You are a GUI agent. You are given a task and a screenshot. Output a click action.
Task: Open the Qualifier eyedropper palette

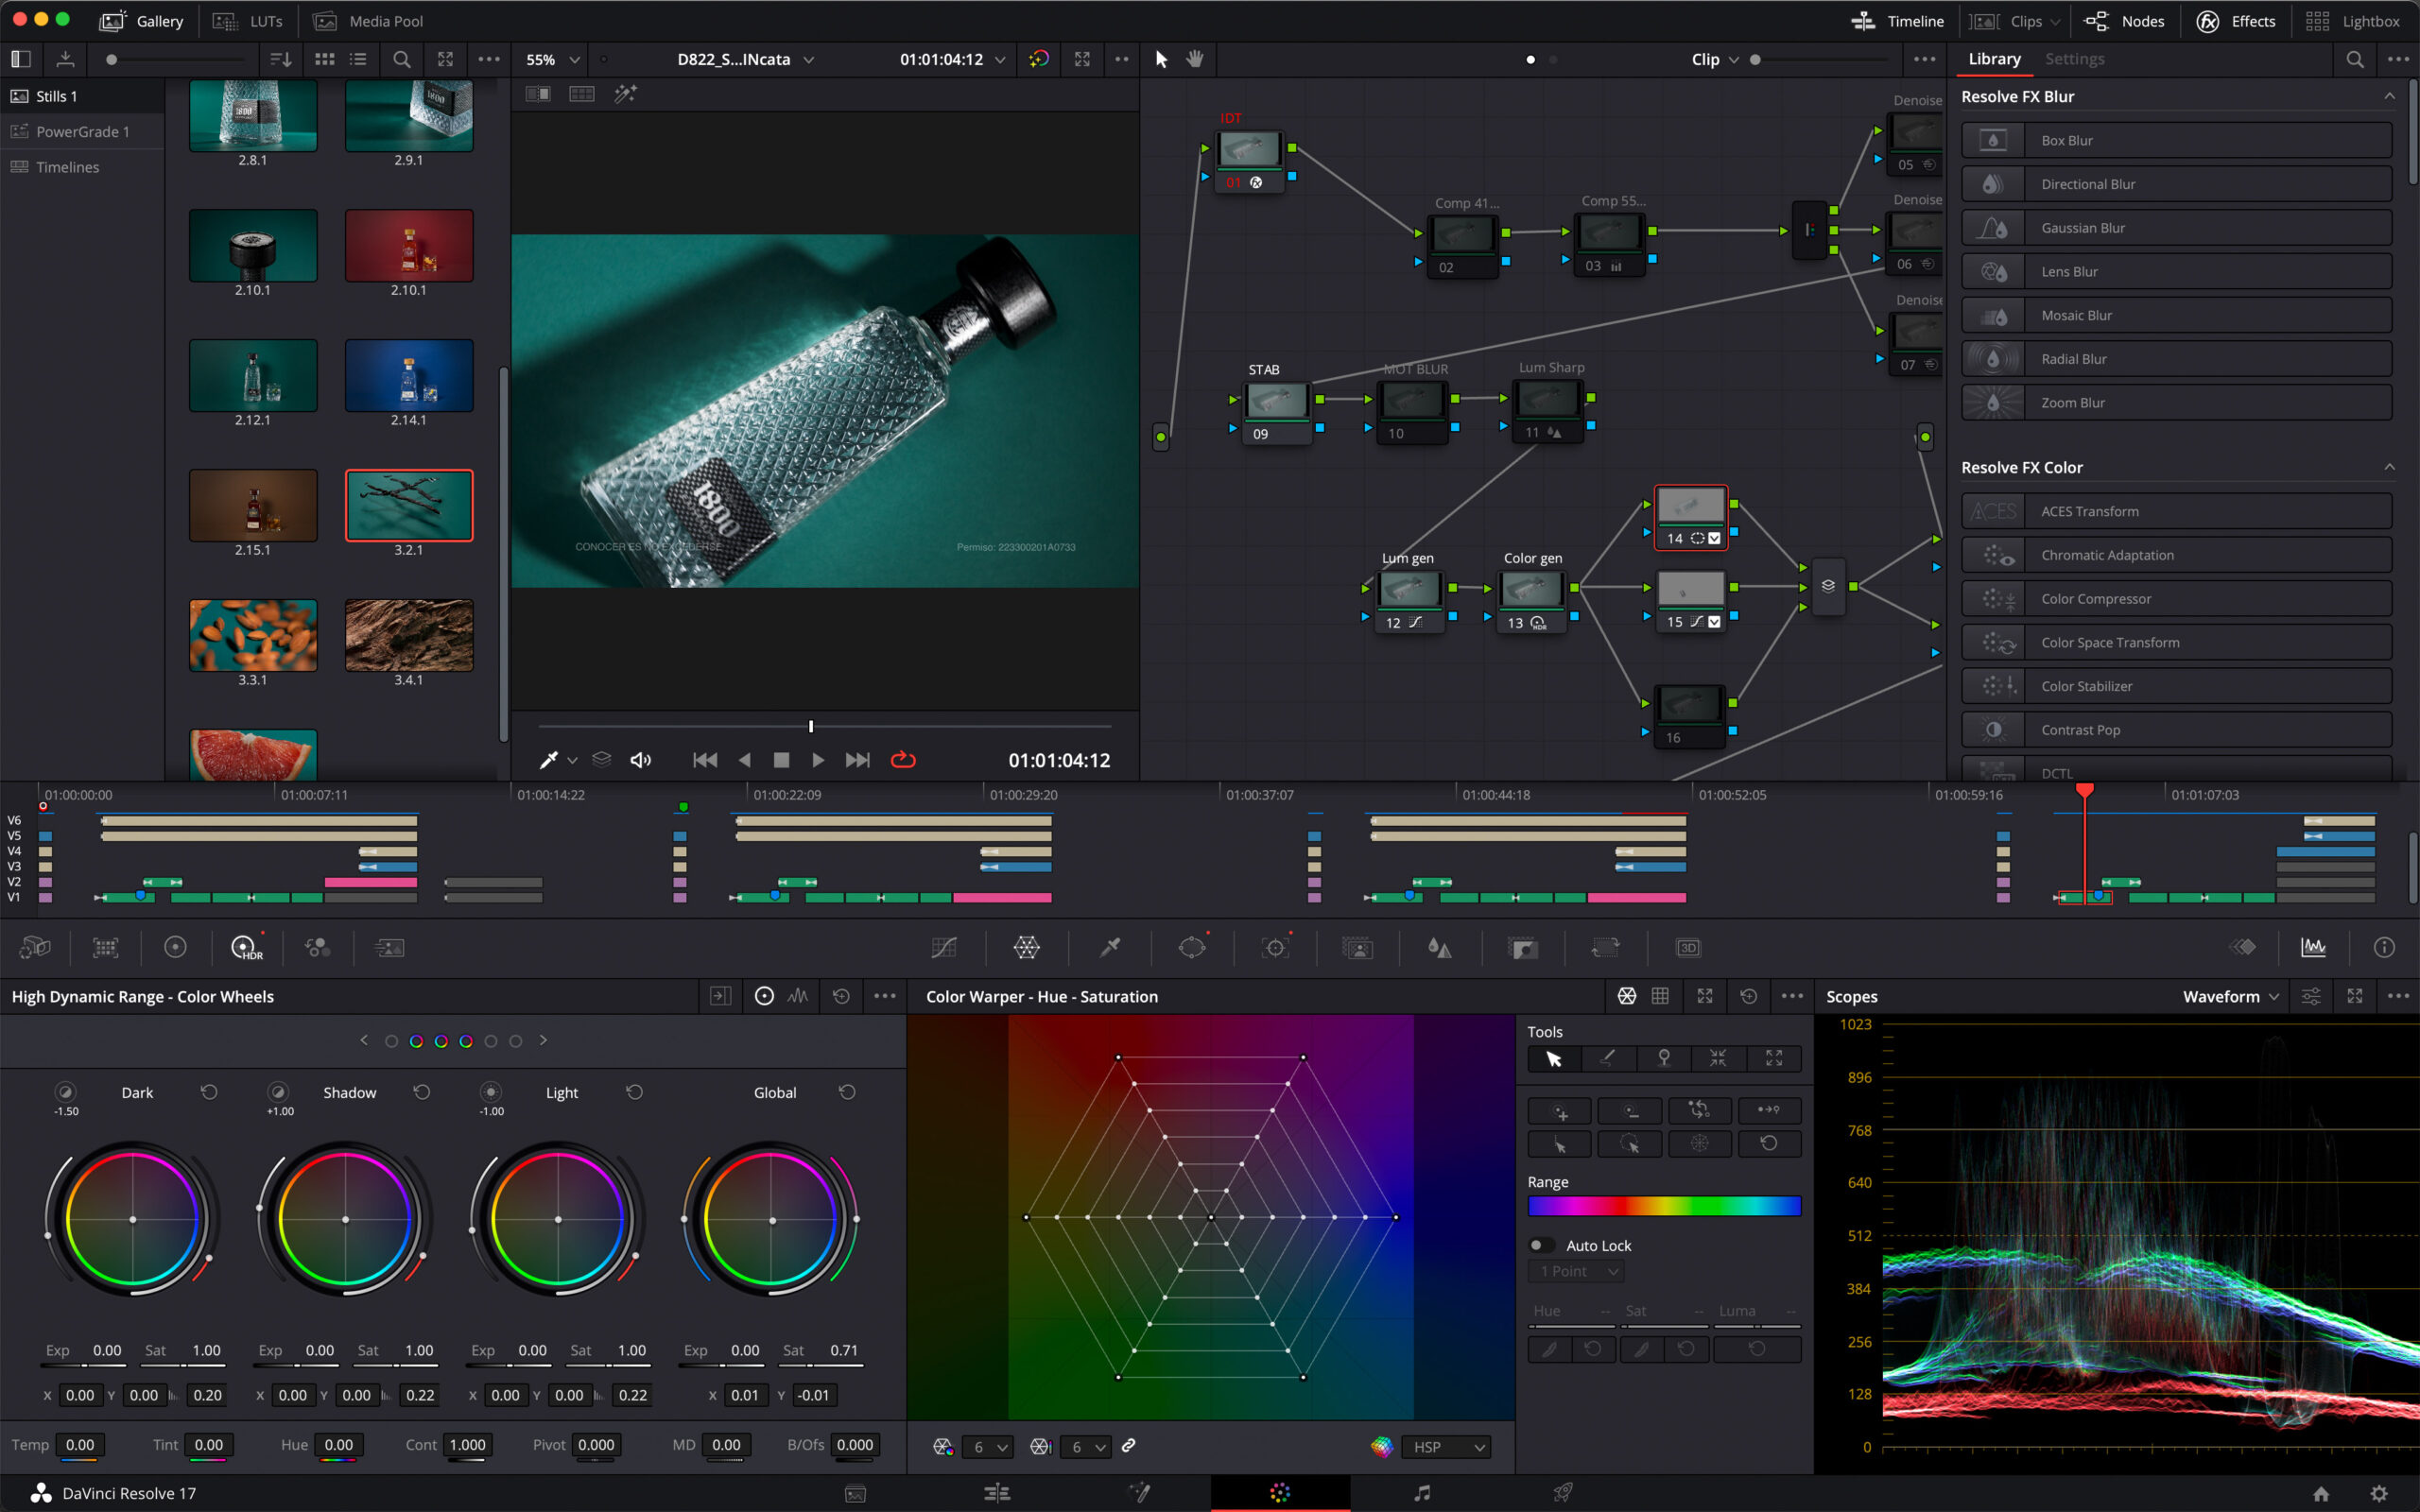(1110, 947)
